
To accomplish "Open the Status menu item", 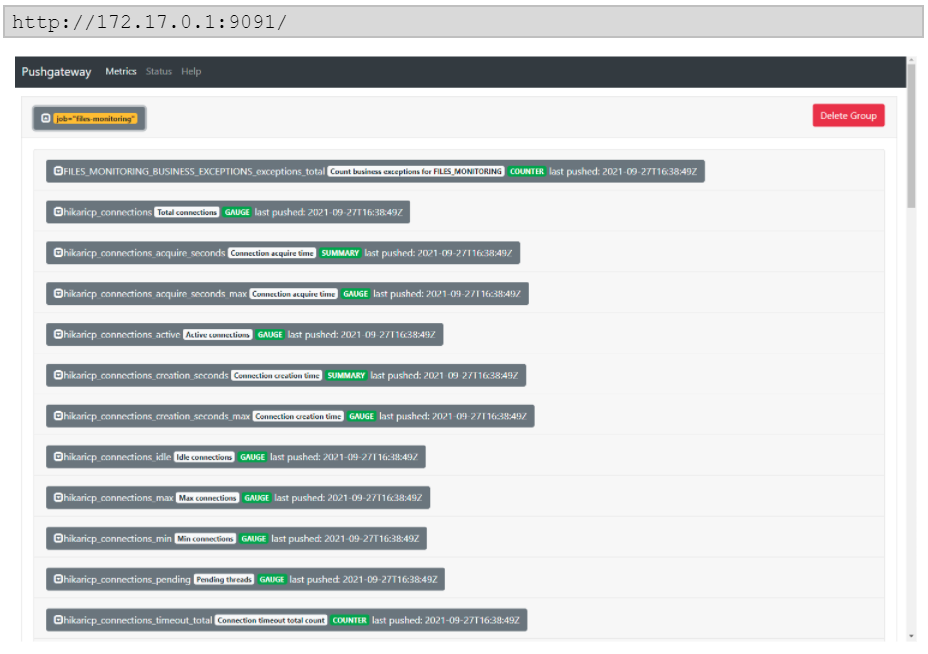I will click(158, 71).
